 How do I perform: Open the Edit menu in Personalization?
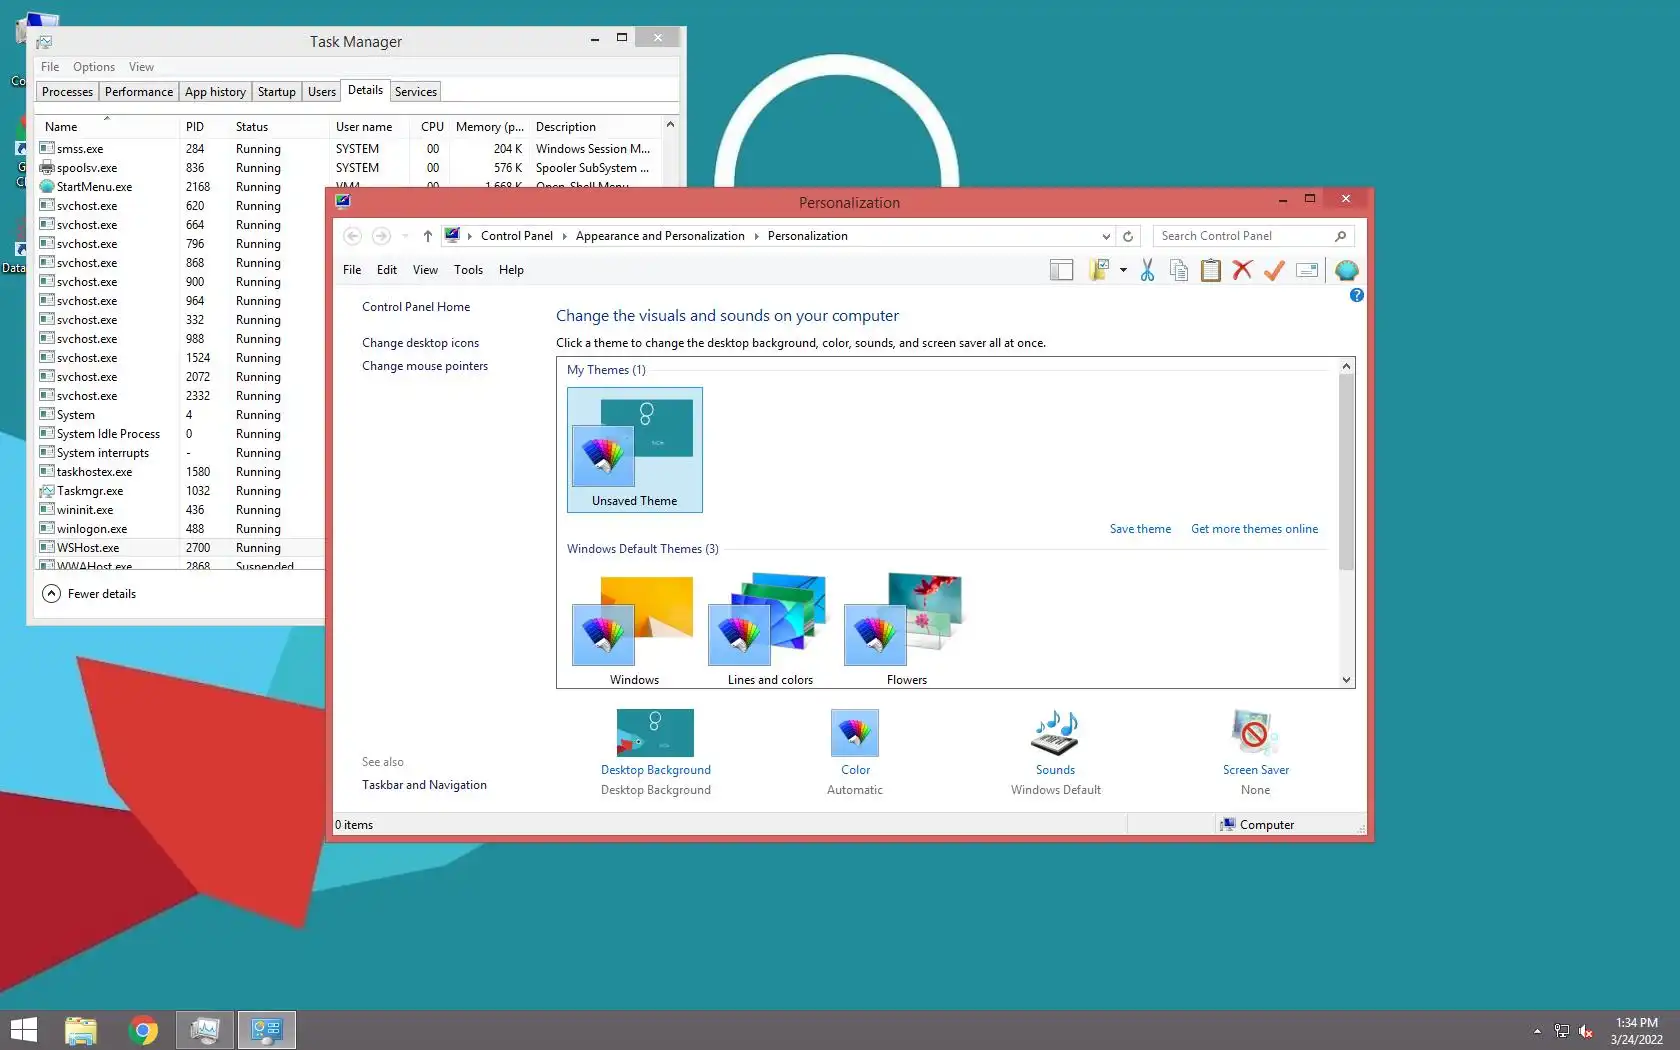pos(387,270)
